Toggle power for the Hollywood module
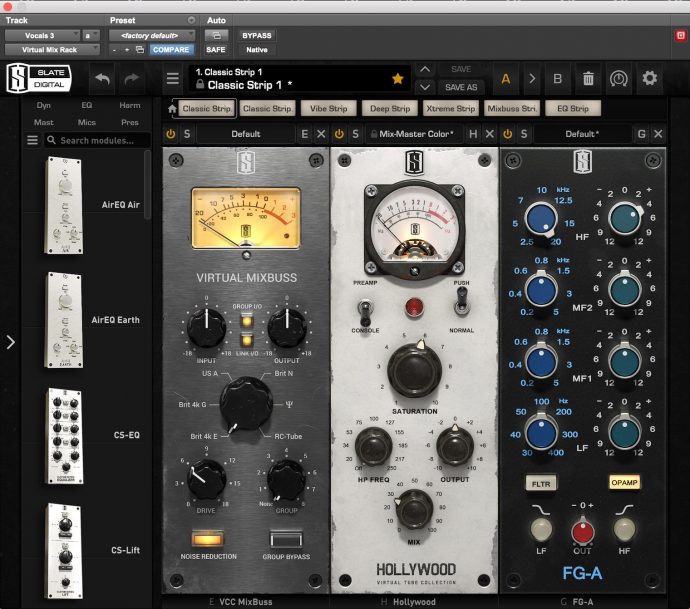 pyautogui.click(x=339, y=134)
